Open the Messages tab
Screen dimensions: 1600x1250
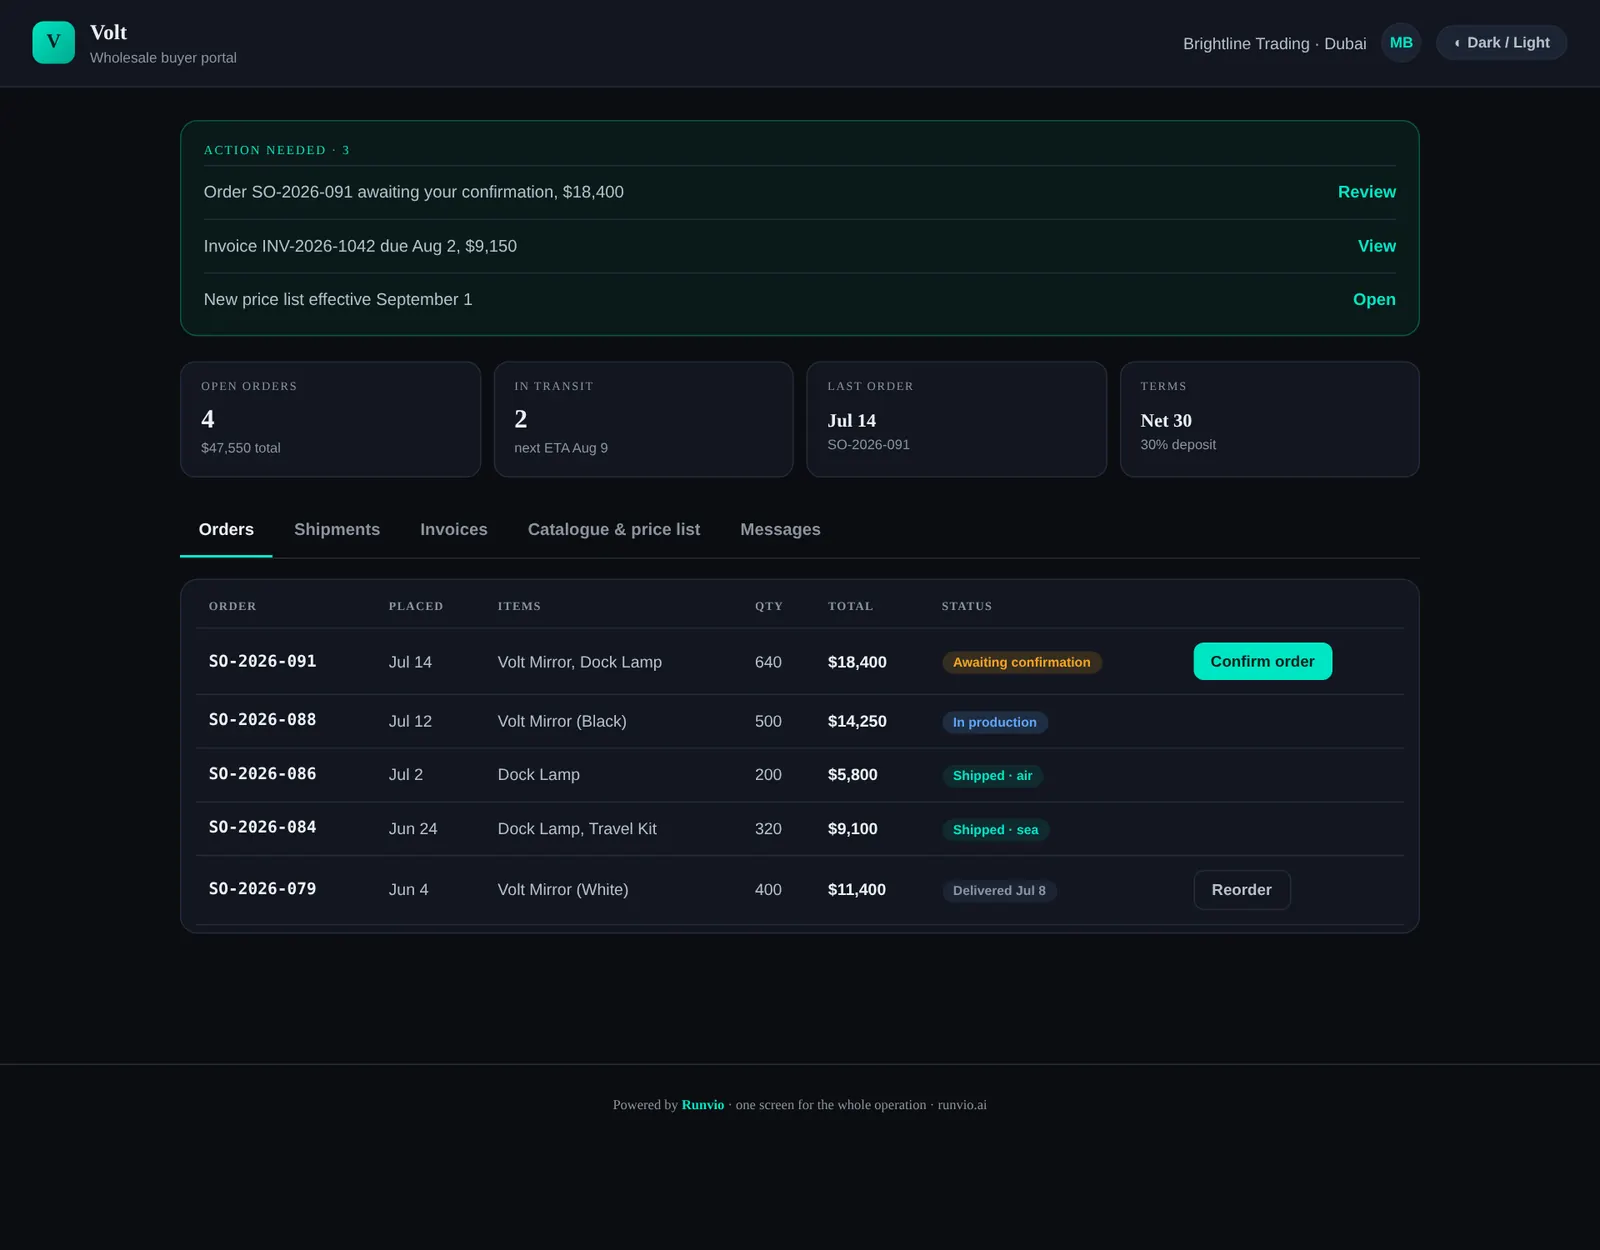tap(780, 530)
